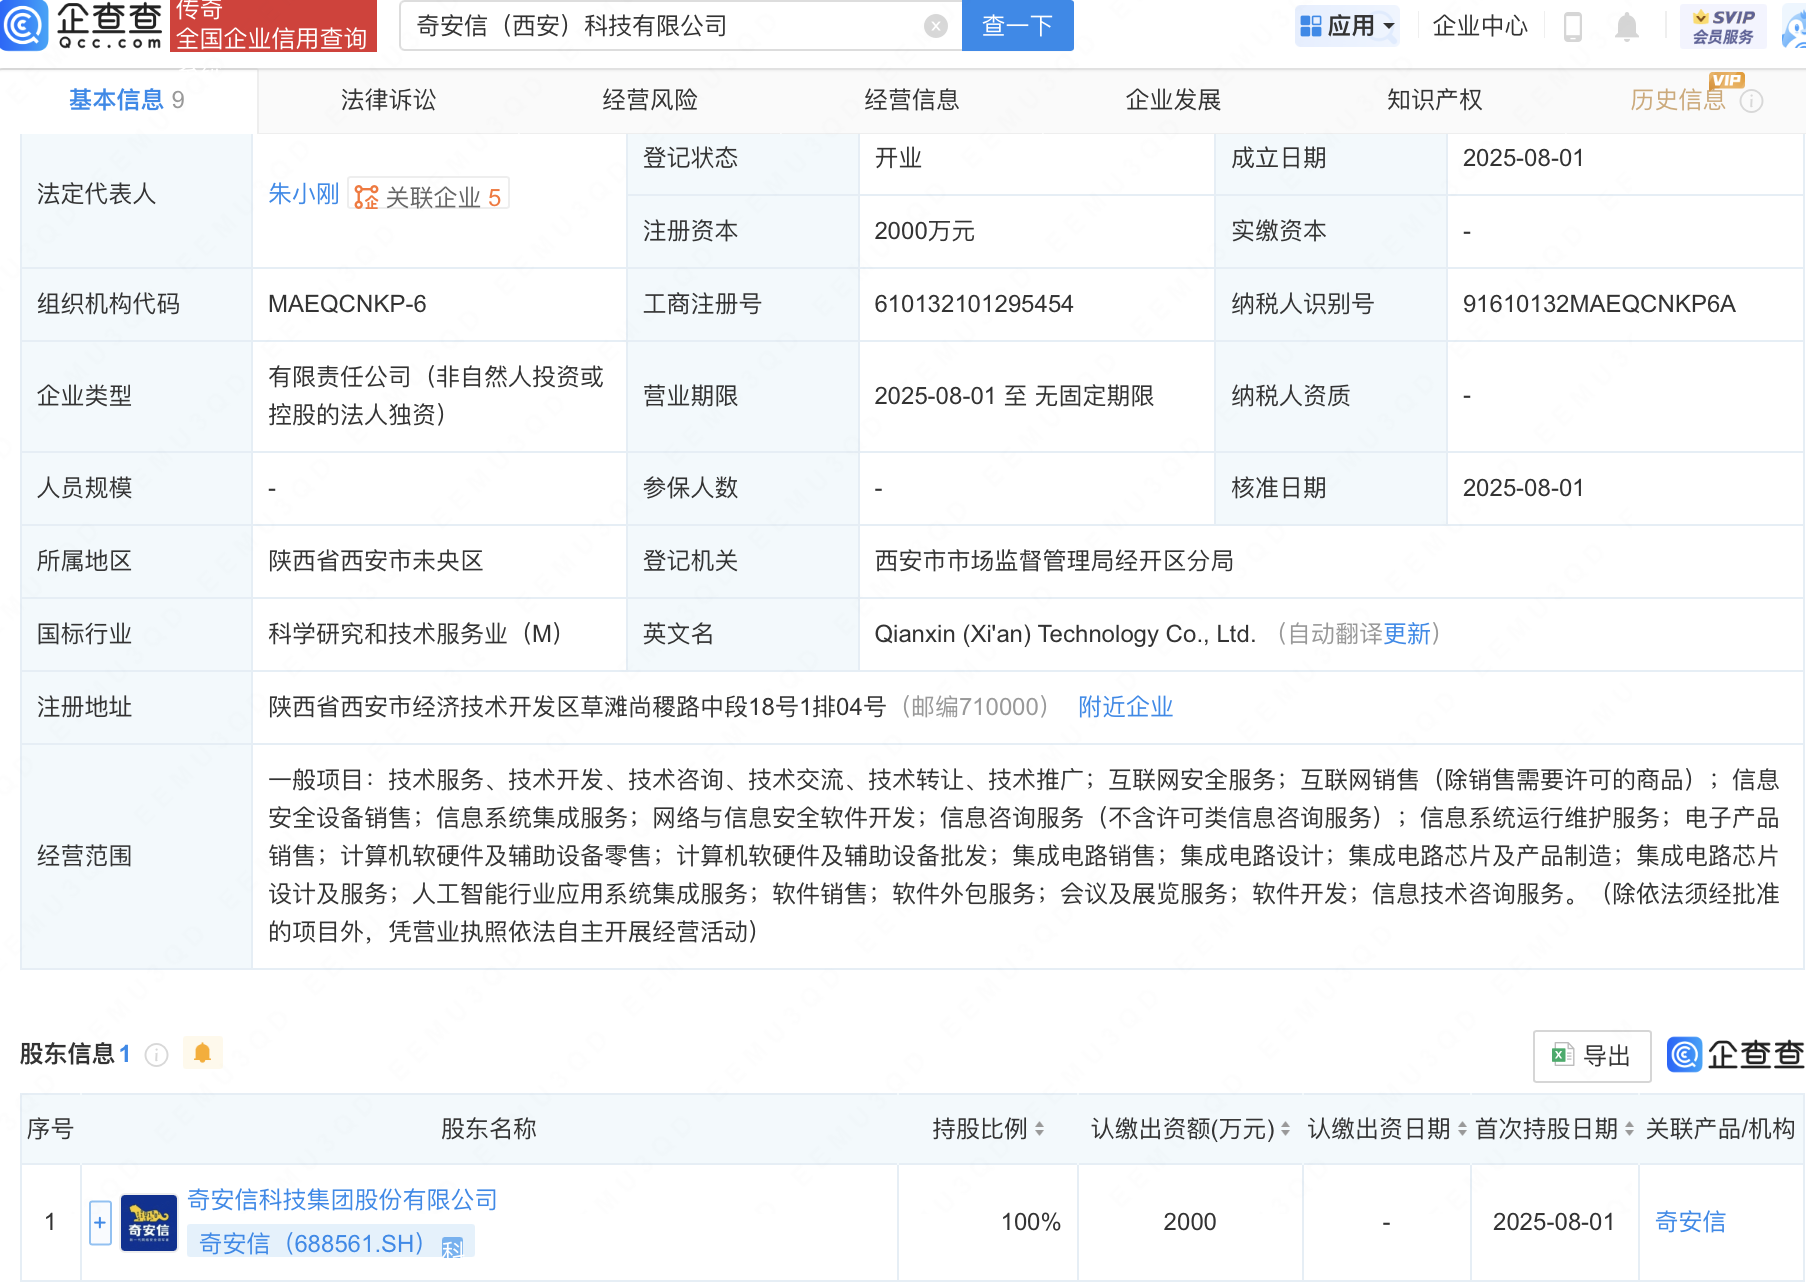1806x1282 pixels.
Task: View 关联企业 5 related companies
Action: [x=429, y=196]
